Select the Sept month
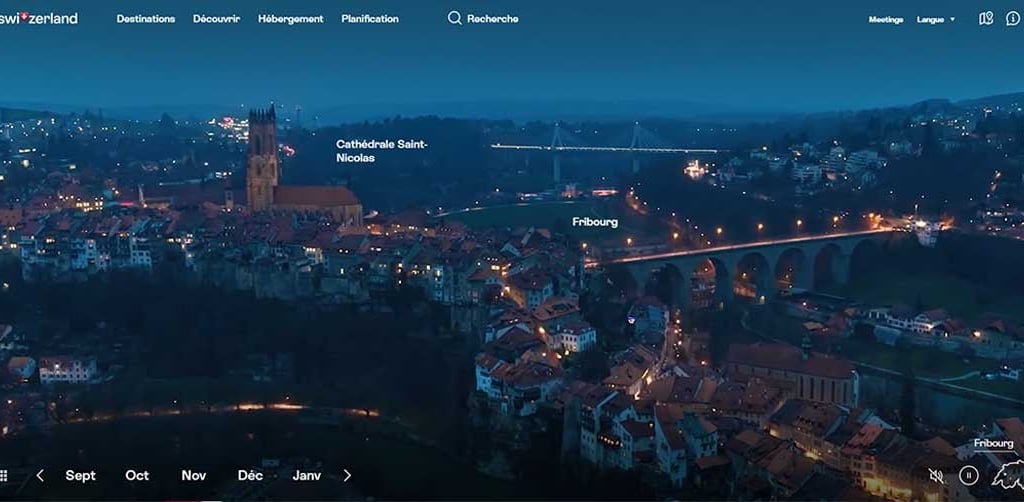This screenshot has height=502, width=1024. point(80,475)
